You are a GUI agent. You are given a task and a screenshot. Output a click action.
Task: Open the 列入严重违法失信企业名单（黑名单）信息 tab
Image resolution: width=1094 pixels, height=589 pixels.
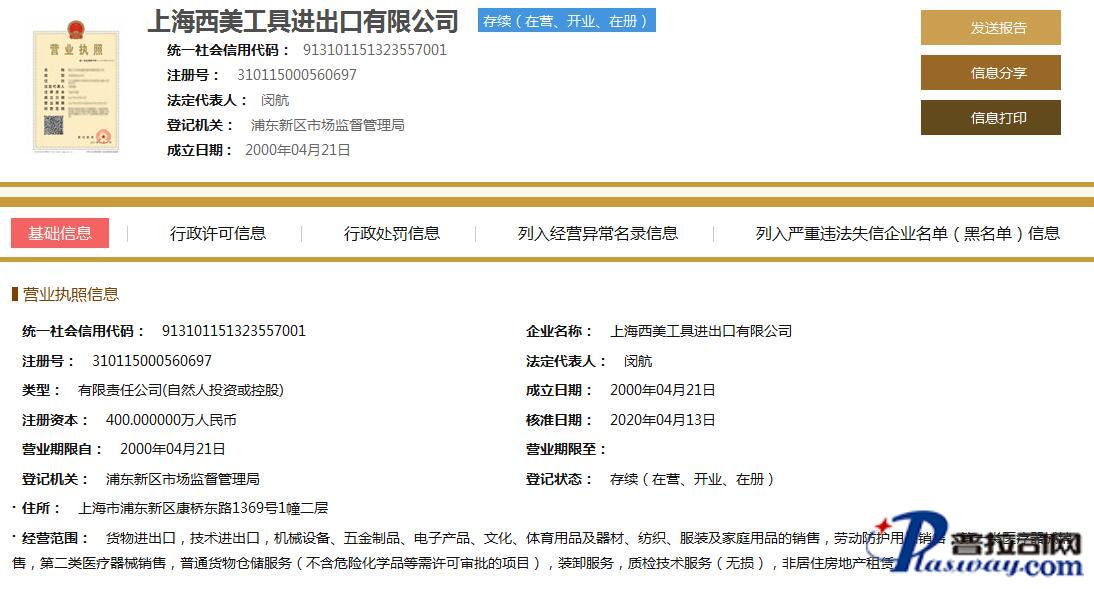click(x=907, y=233)
